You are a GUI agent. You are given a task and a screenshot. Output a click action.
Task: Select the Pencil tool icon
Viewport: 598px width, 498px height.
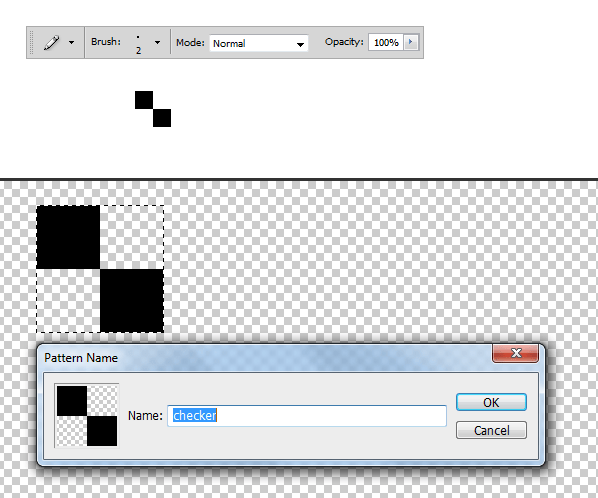coord(51,42)
